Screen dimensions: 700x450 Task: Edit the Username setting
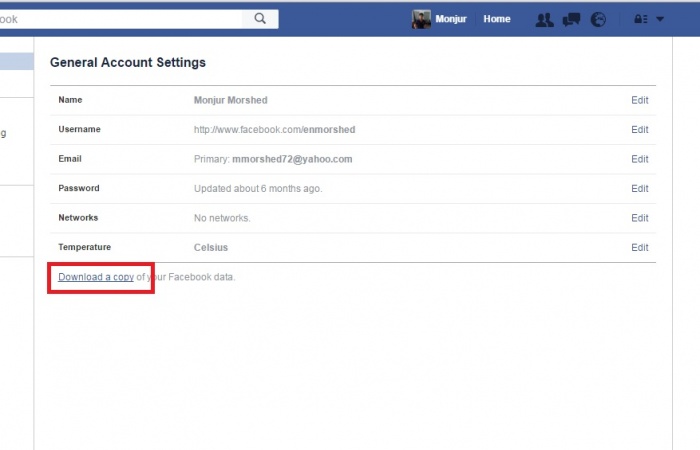(x=639, y=129)
